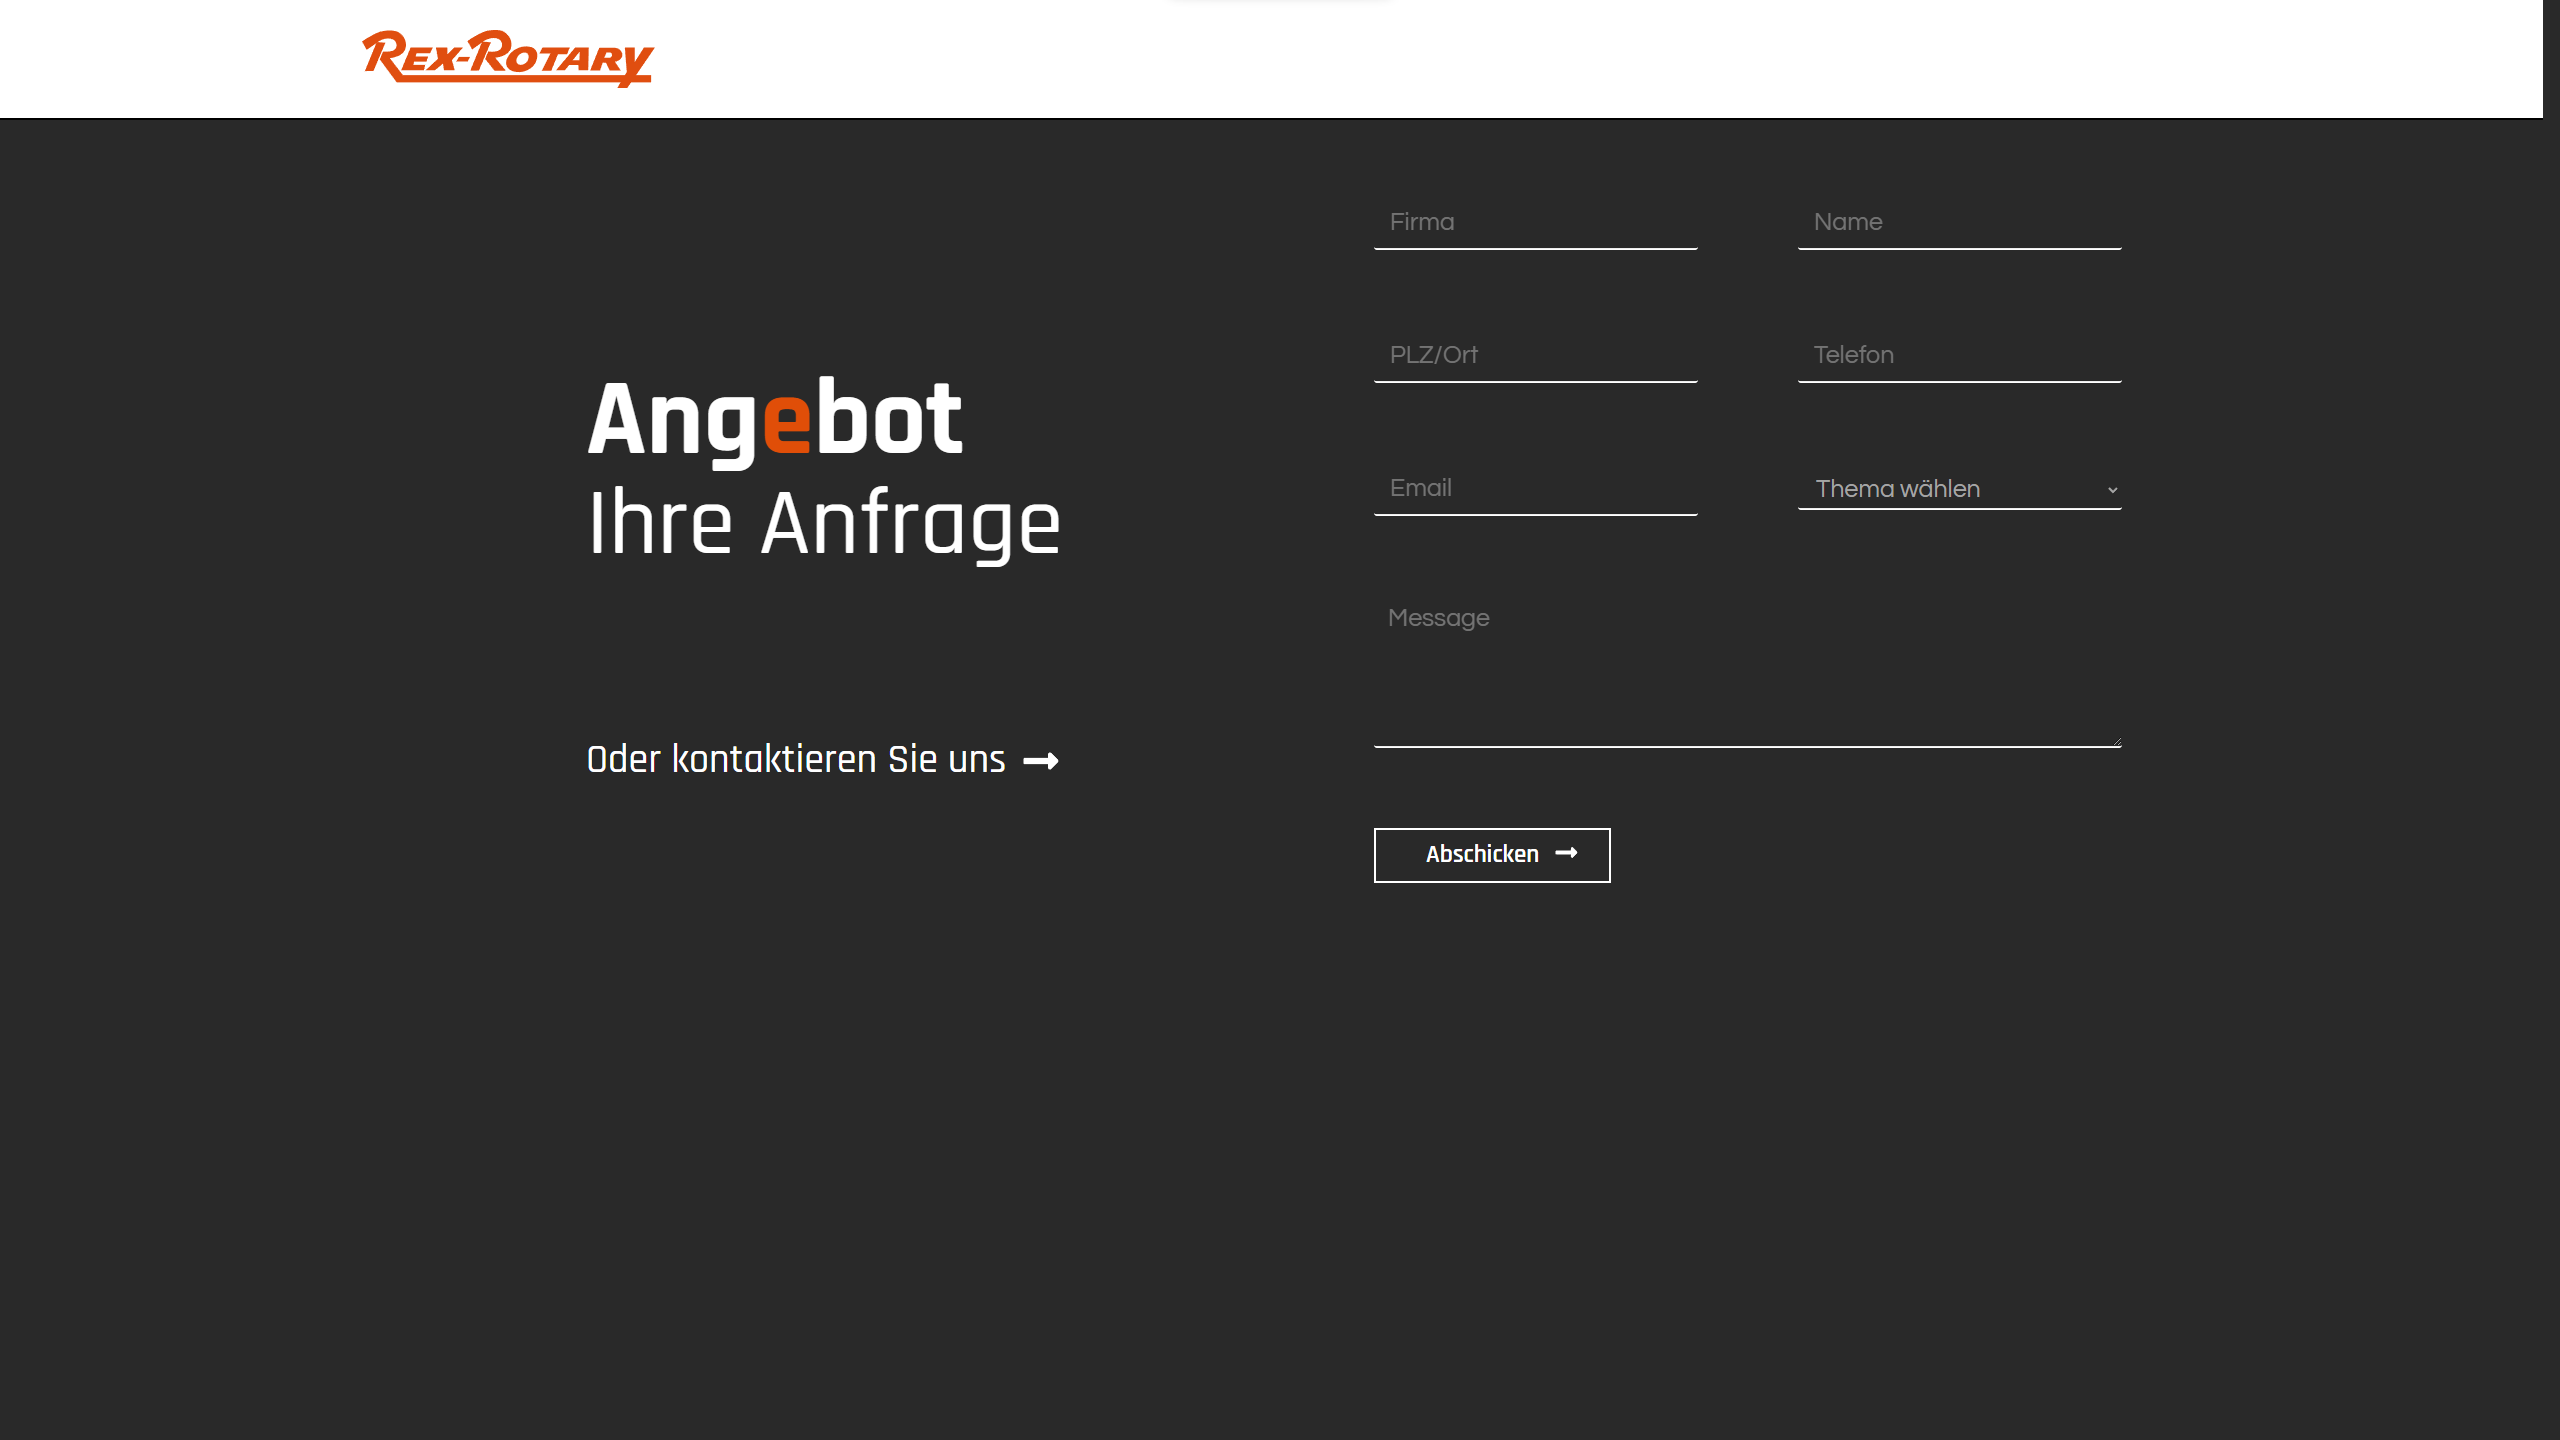Click the Rex-Rotary logo
Viewport: 2560px width, 1440px height.
(507, 58)
